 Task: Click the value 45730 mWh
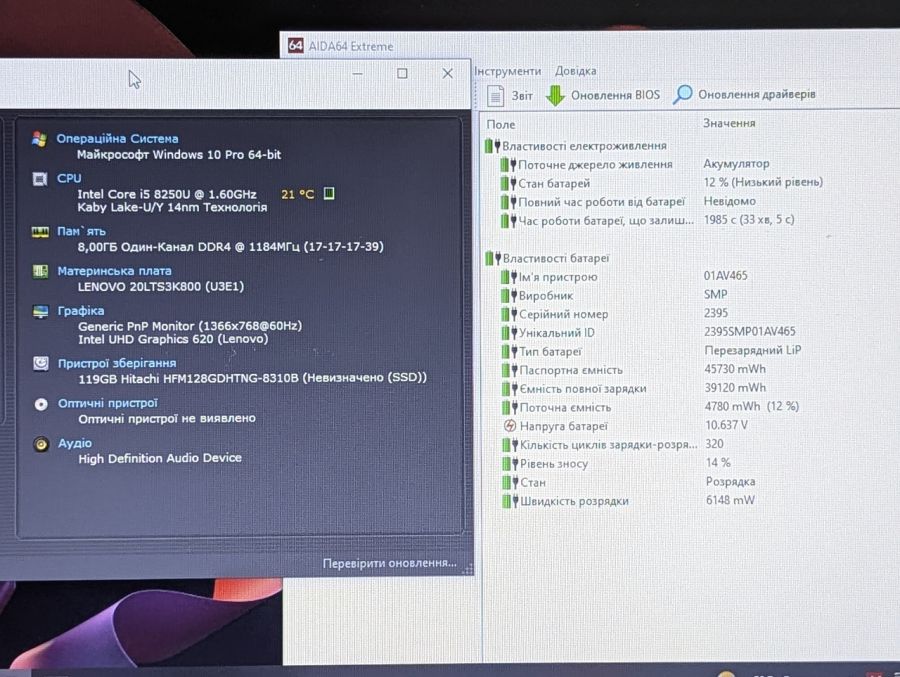(x=735, y=369)
